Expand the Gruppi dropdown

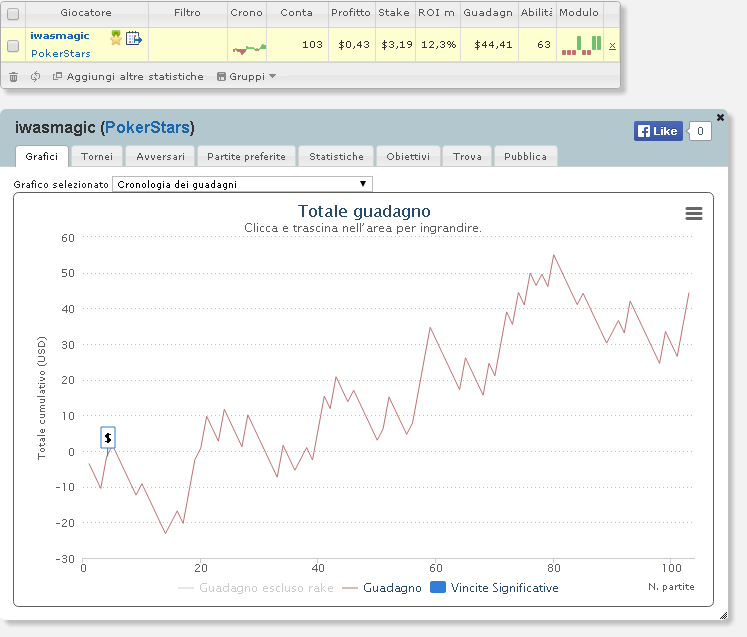(x=246, y=77)
